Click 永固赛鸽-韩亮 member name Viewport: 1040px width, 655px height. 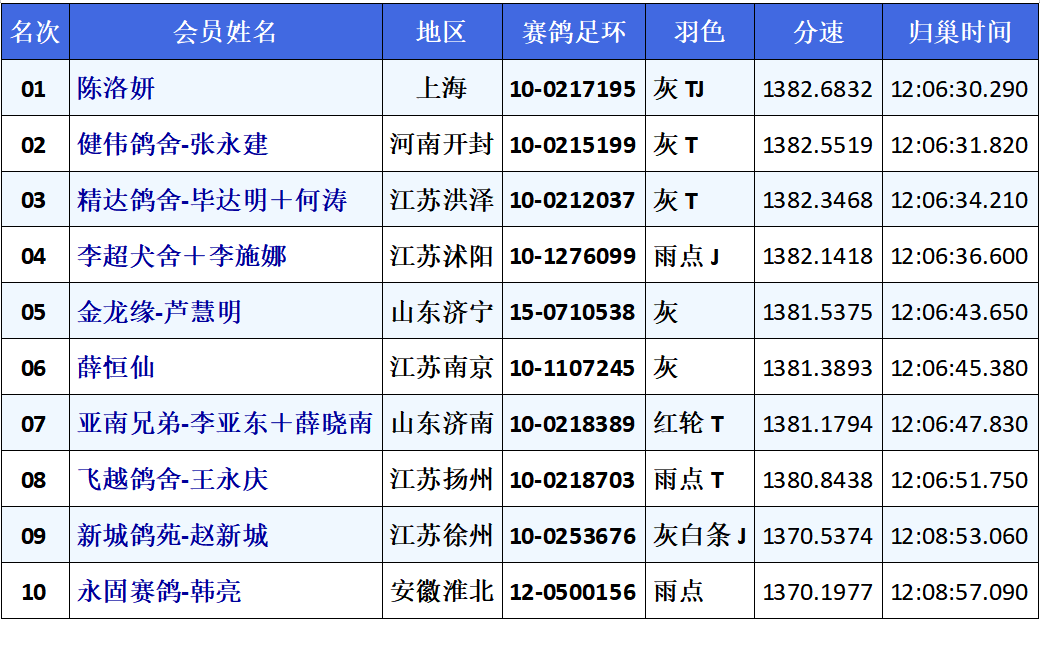159,592
